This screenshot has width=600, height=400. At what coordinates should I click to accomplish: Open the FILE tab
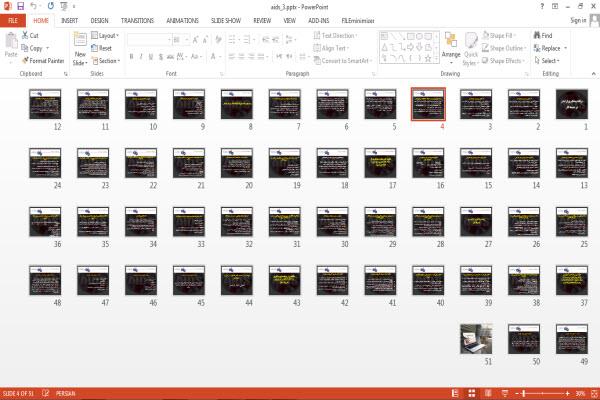point(13,21)
